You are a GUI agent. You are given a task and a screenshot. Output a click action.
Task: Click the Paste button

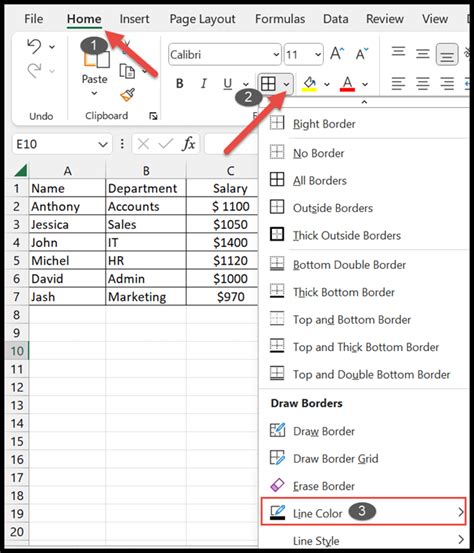[94, 67]
